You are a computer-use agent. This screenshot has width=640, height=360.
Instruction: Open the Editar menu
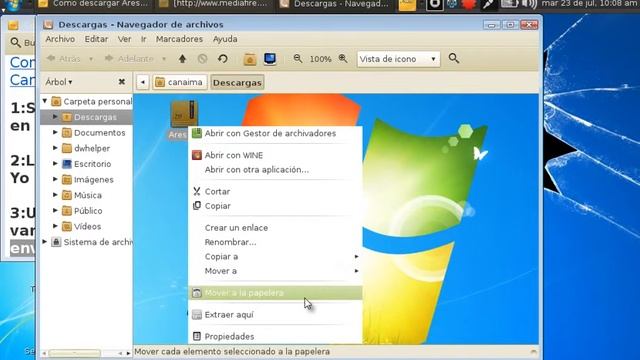[x=96, y=39]
